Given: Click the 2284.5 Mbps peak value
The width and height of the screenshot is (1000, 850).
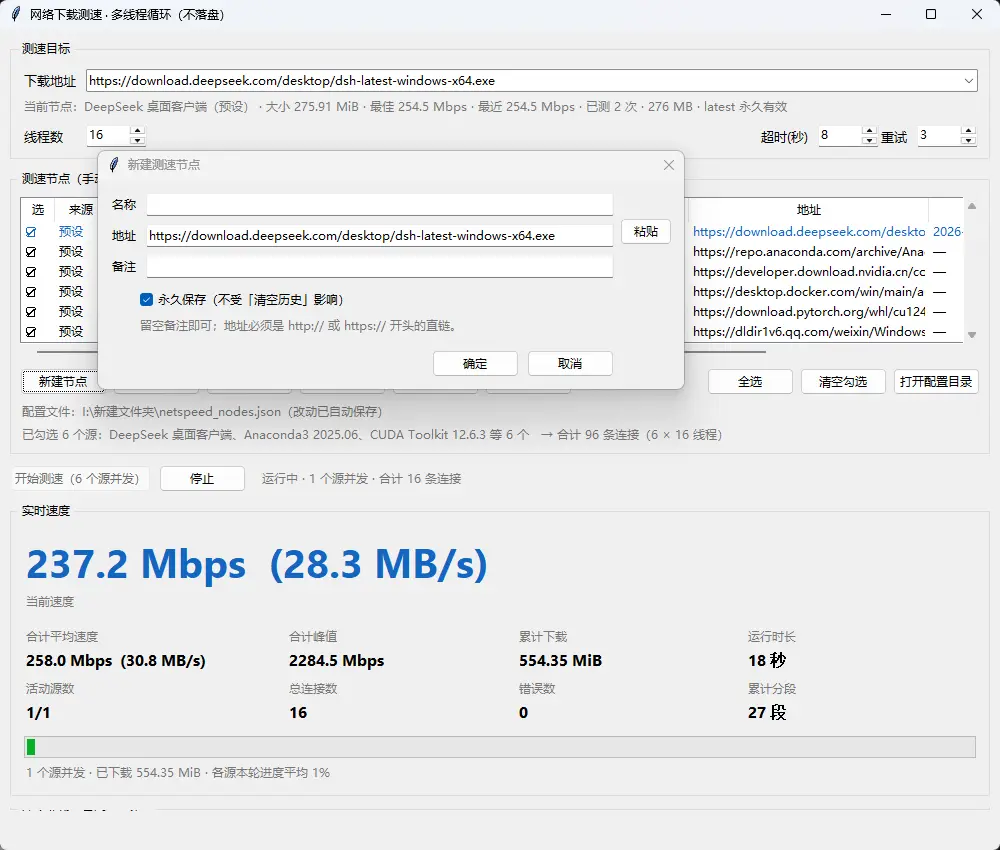Looking at the screenshot, I should click(x=336, y=661).
